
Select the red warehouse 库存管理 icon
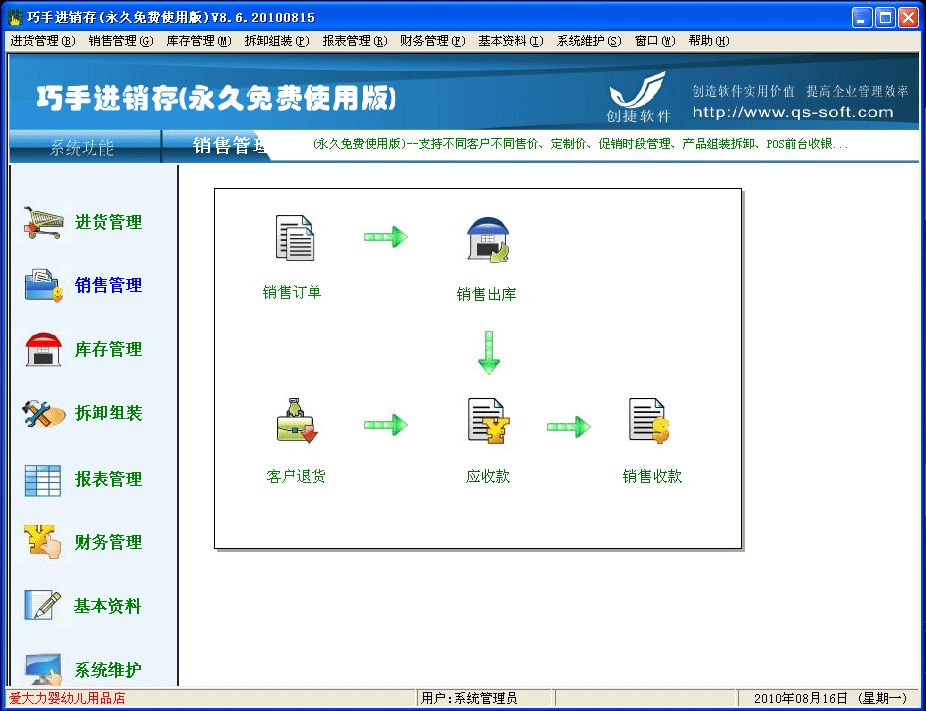coord(43,349)
